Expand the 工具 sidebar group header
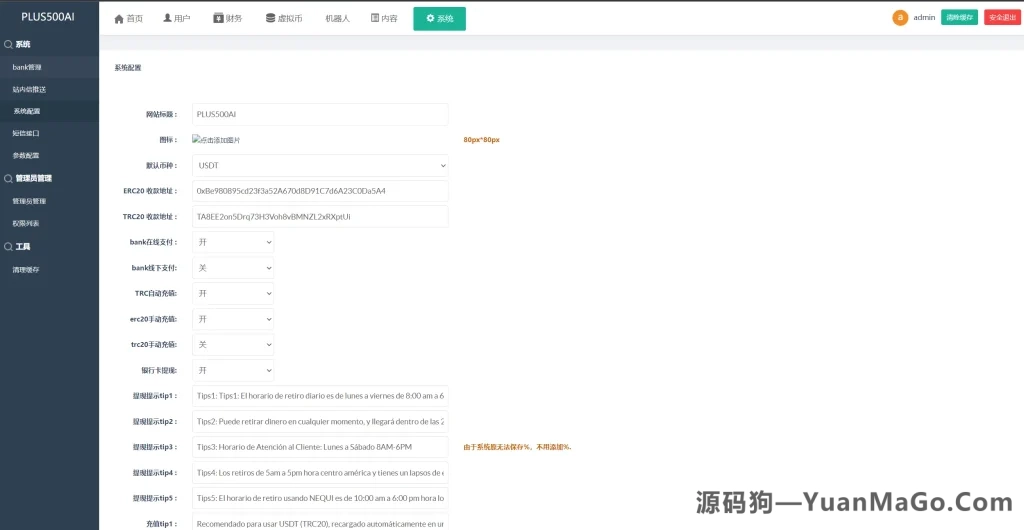 (x=49, y=247)
